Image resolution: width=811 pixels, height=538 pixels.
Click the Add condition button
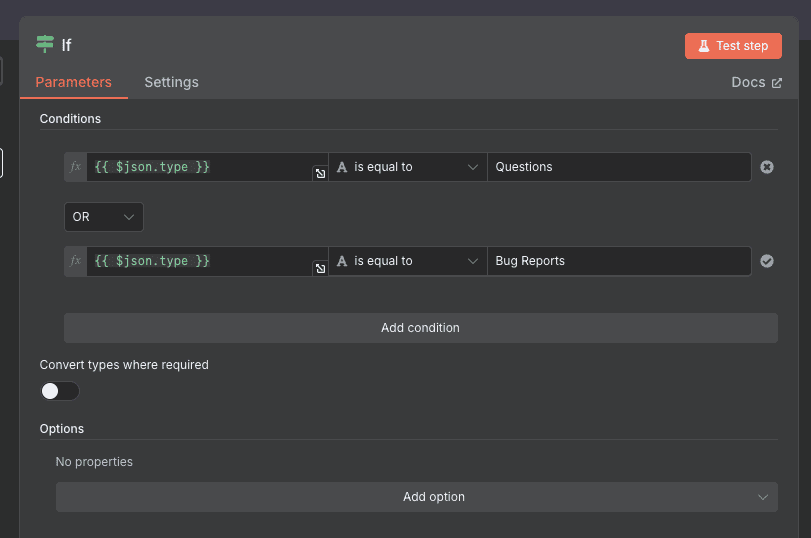pos(420,328)
